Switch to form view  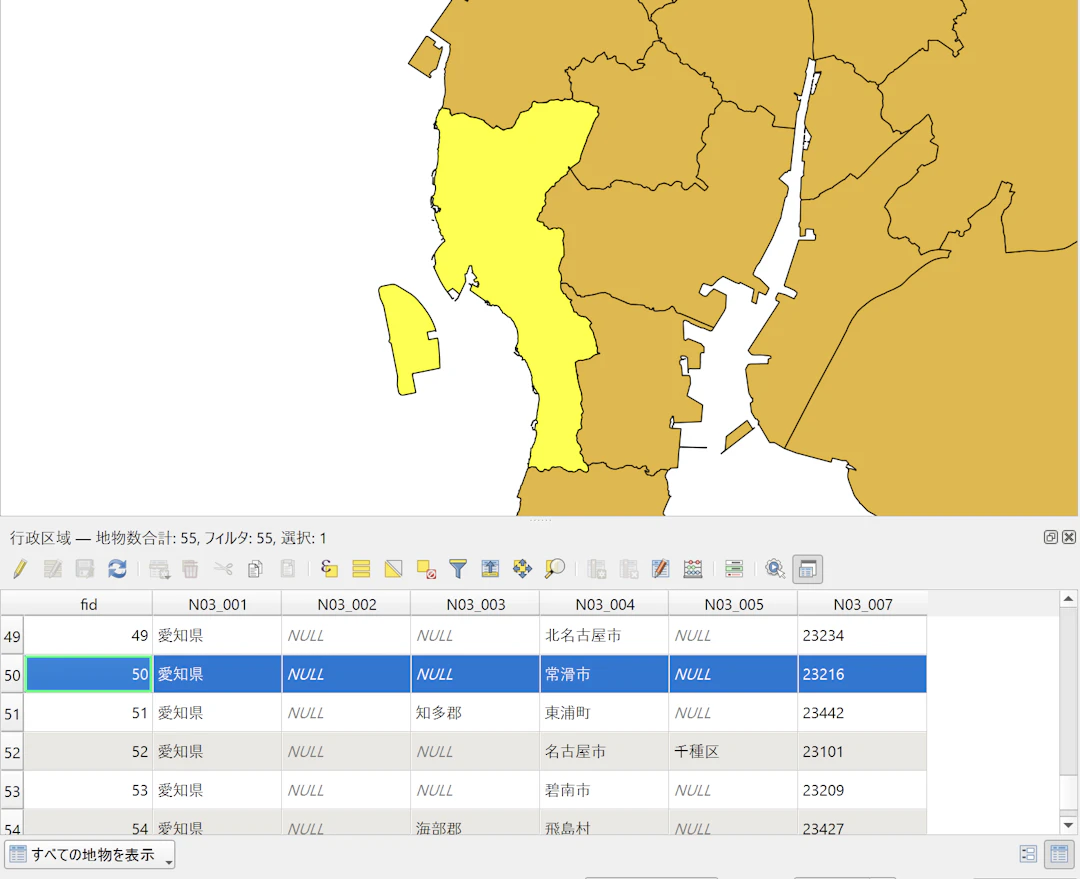(x=1028, y=854)
